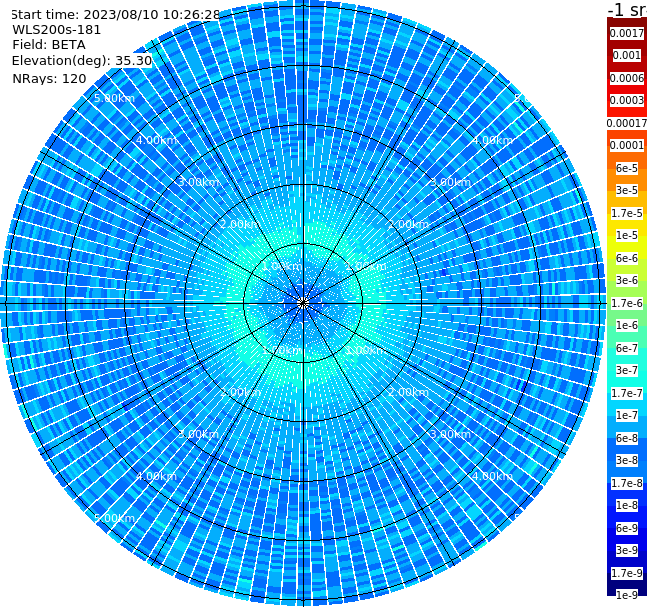Click the 6e-7 colorbar label

(x=627, y=348)
